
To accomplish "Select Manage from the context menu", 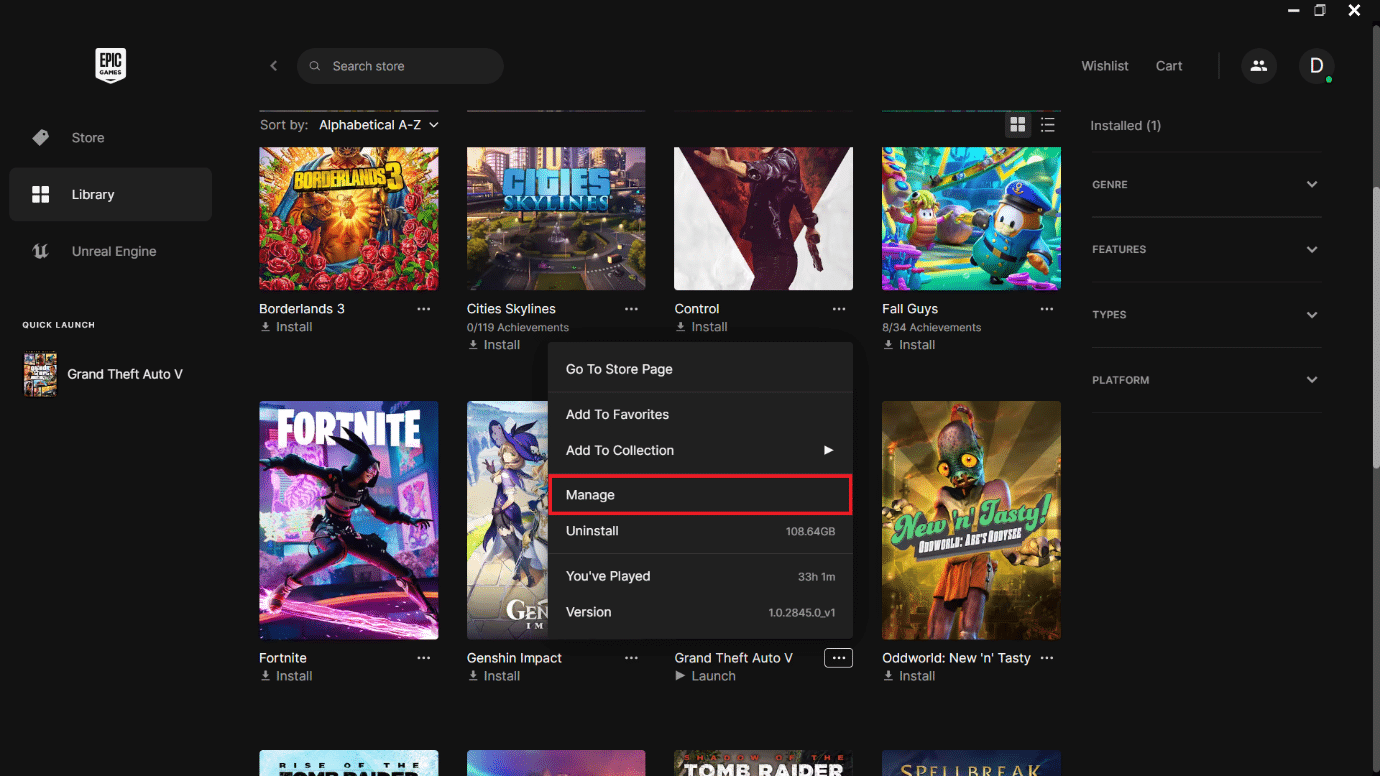I will point(700,495).
